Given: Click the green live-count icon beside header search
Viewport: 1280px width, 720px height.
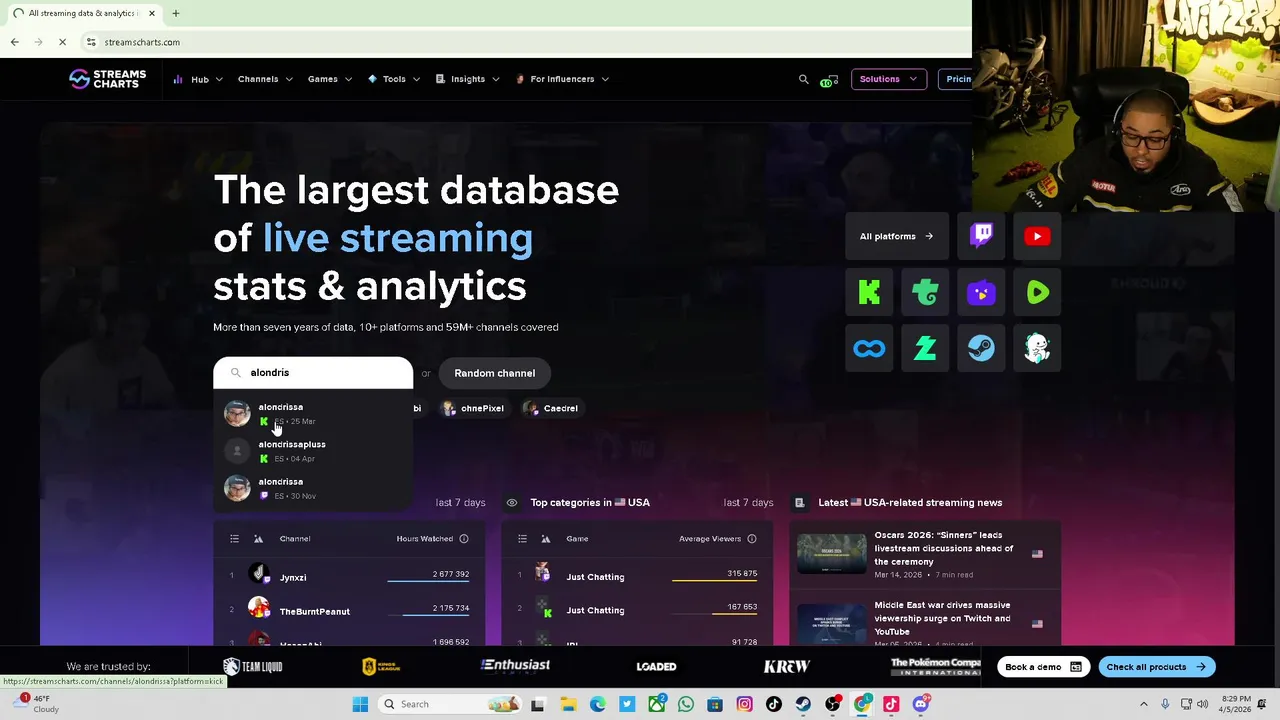Looking at the screenshot, I should pyautogui.click(x=829, y=80).
